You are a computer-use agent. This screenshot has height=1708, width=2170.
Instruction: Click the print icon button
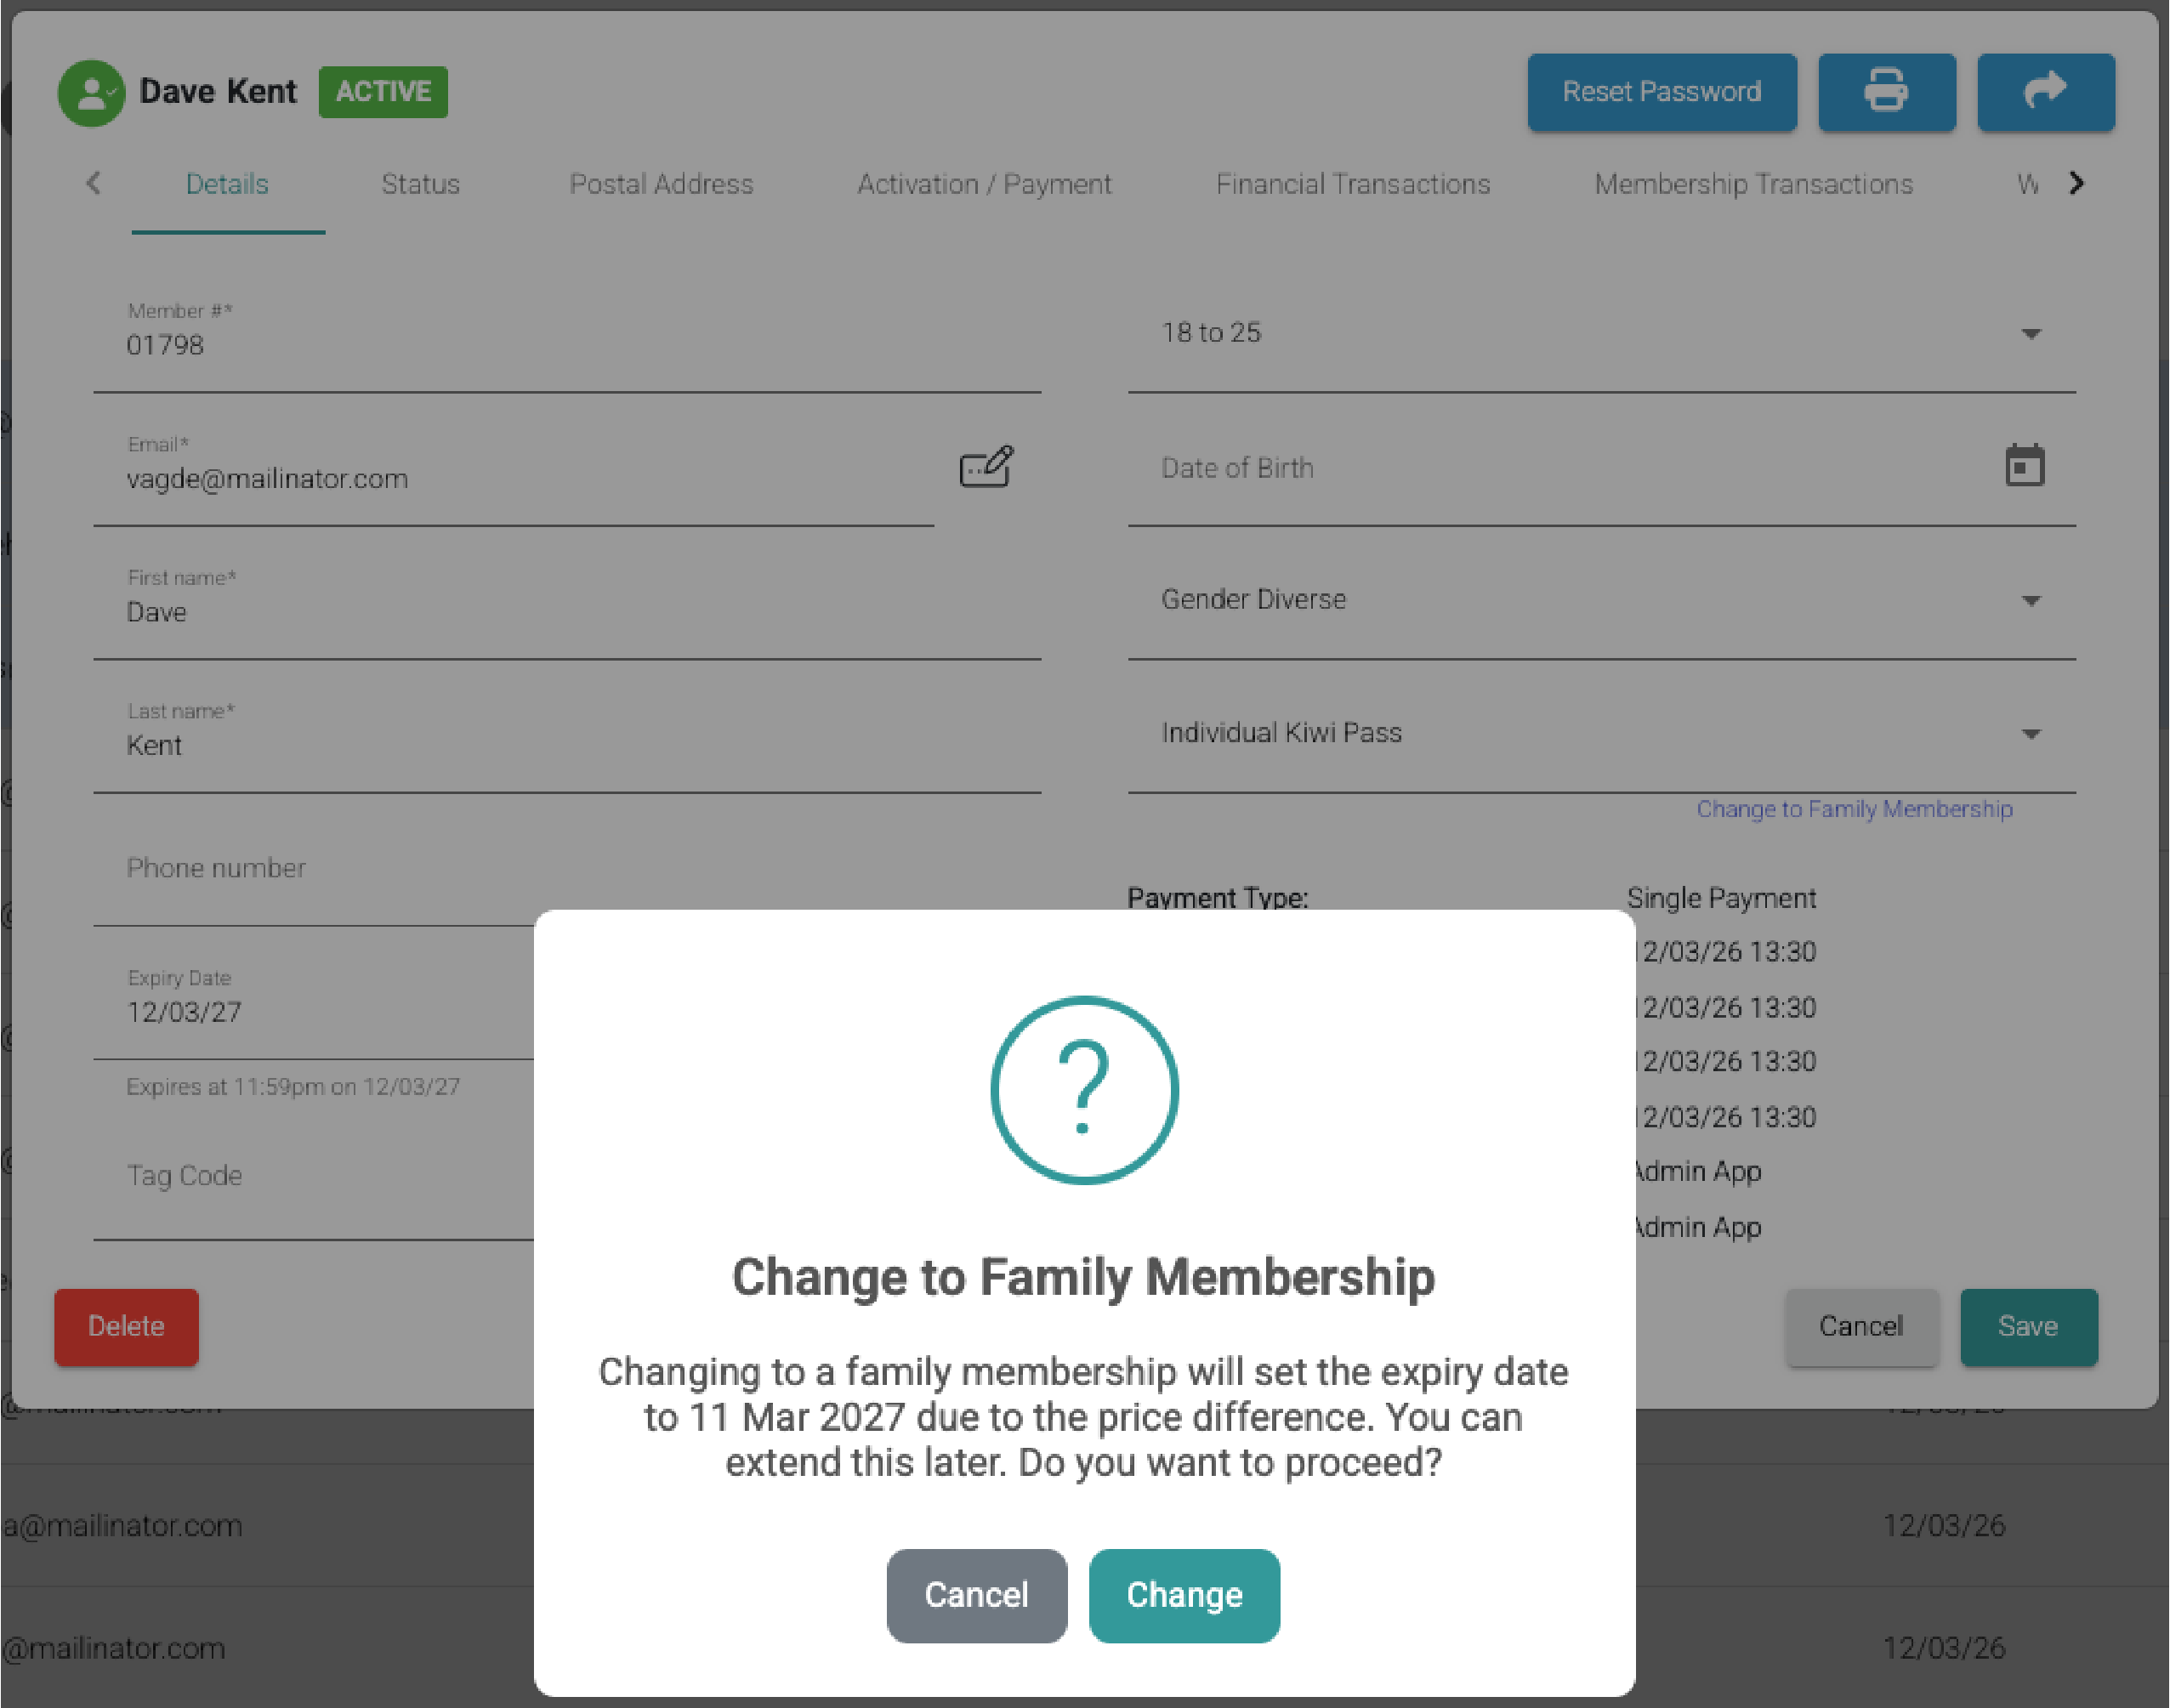tap(1886, 92)
